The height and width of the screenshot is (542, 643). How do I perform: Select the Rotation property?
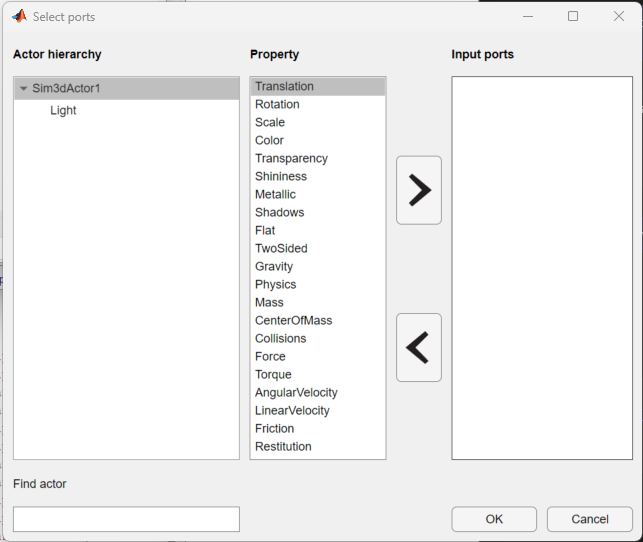[x=318, y=105]
